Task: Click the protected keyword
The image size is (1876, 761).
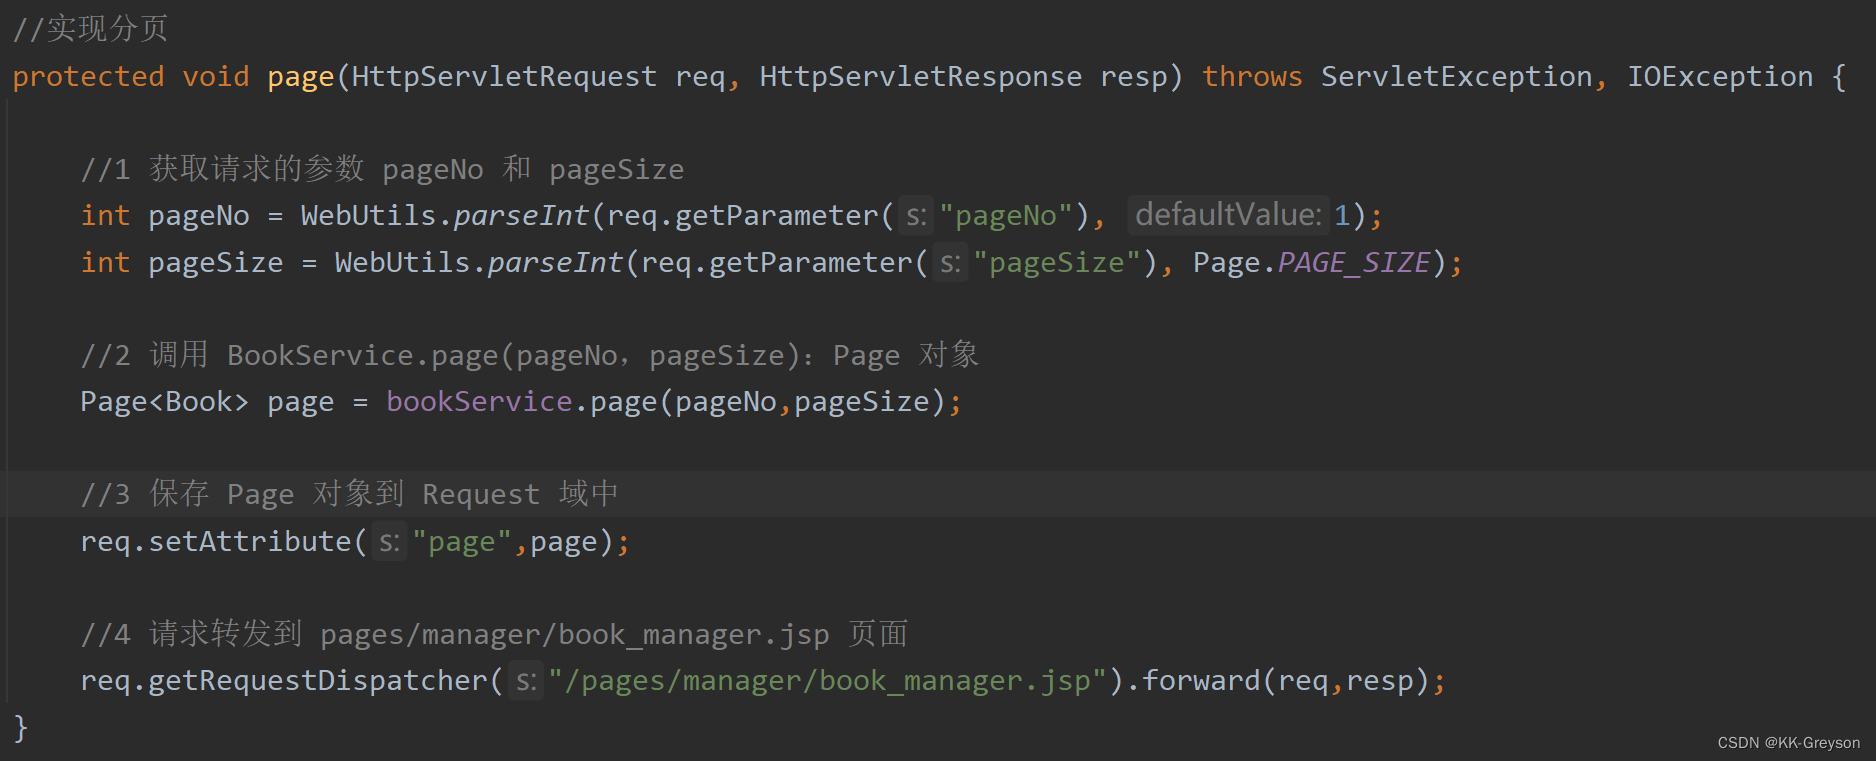Action: pos(88,77)
